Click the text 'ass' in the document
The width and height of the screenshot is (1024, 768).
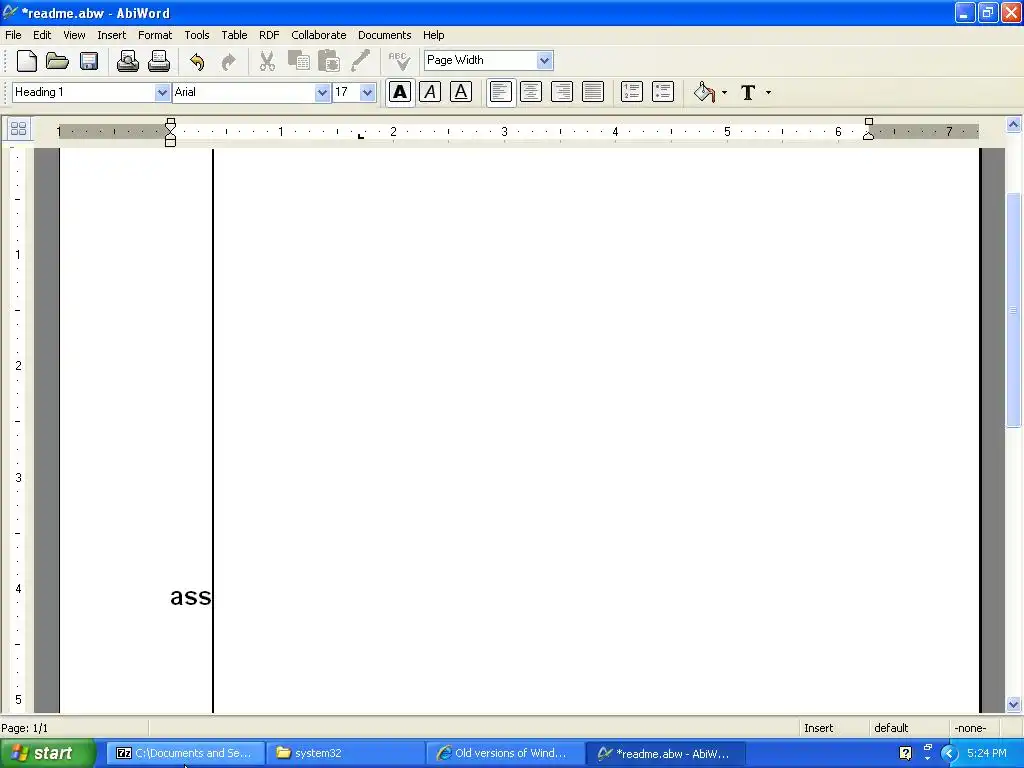[190, 597]
